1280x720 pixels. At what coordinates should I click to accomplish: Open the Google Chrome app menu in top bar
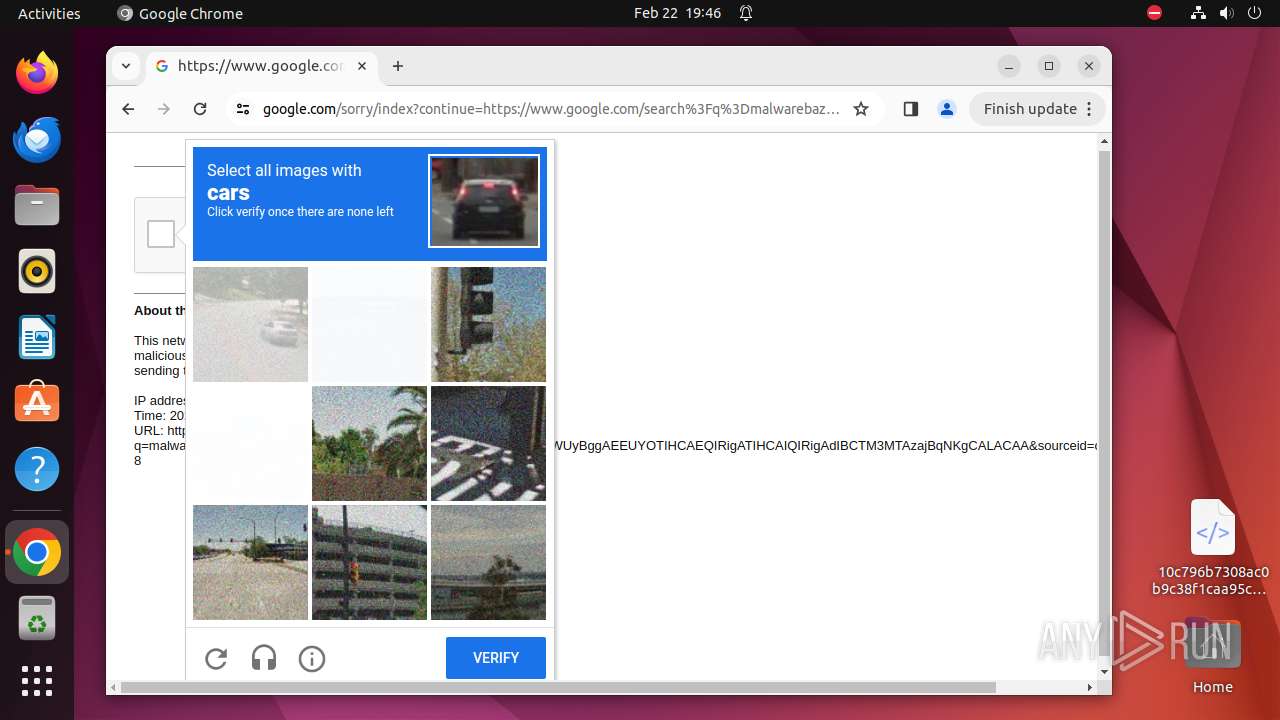(180, 13)
